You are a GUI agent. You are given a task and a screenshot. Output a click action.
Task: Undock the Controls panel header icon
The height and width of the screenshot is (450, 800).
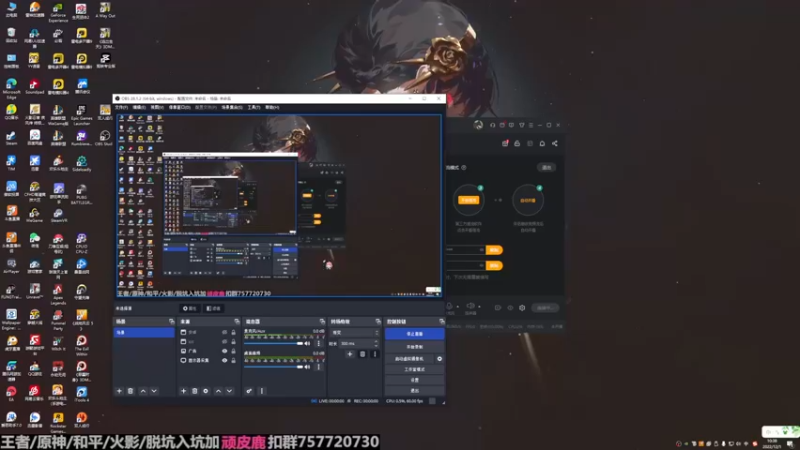[x=441, y=321]
